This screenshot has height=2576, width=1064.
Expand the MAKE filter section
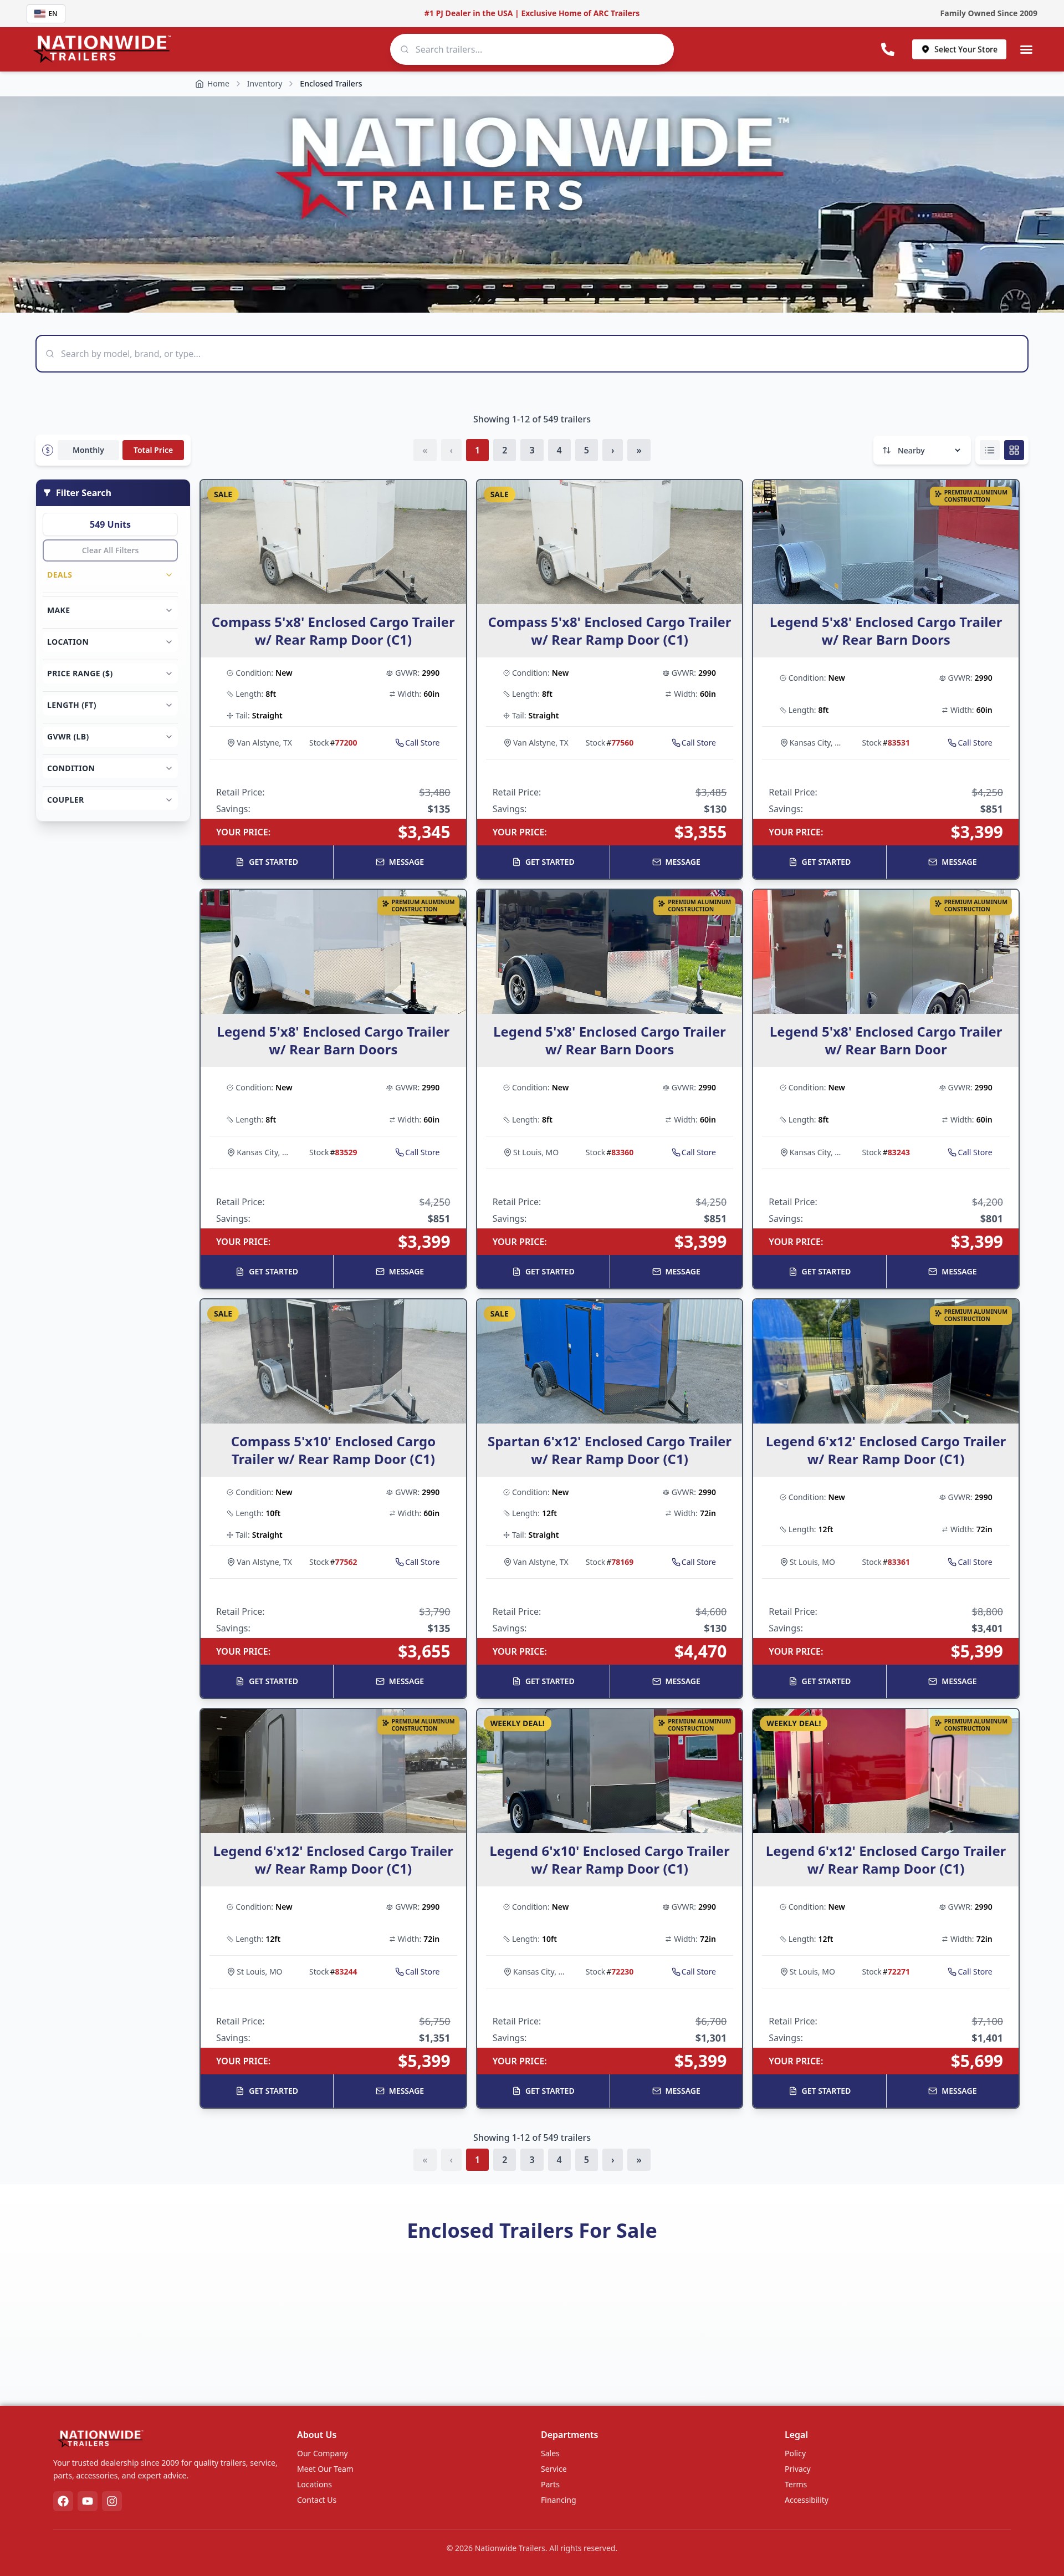pyautogui.click(x=110, y=610)
